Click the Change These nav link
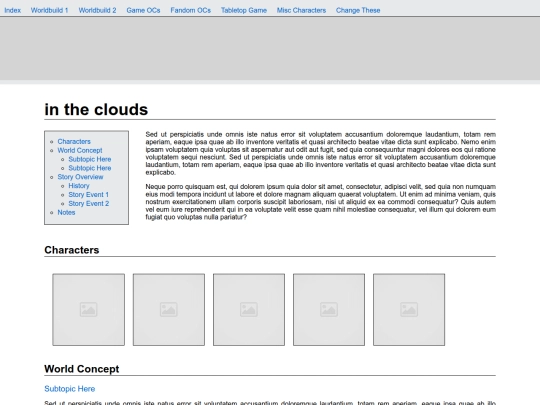This screenshot has width=540, height=405. pos(358,10)
